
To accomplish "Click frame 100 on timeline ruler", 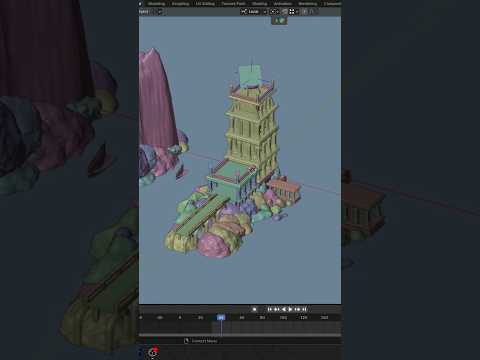I will pyautogui.click(x=283, y=318).
